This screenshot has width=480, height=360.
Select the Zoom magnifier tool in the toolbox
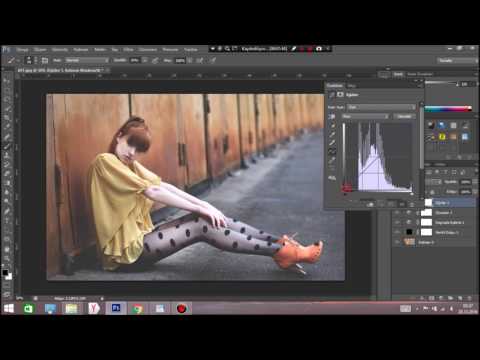click(6, 258)
